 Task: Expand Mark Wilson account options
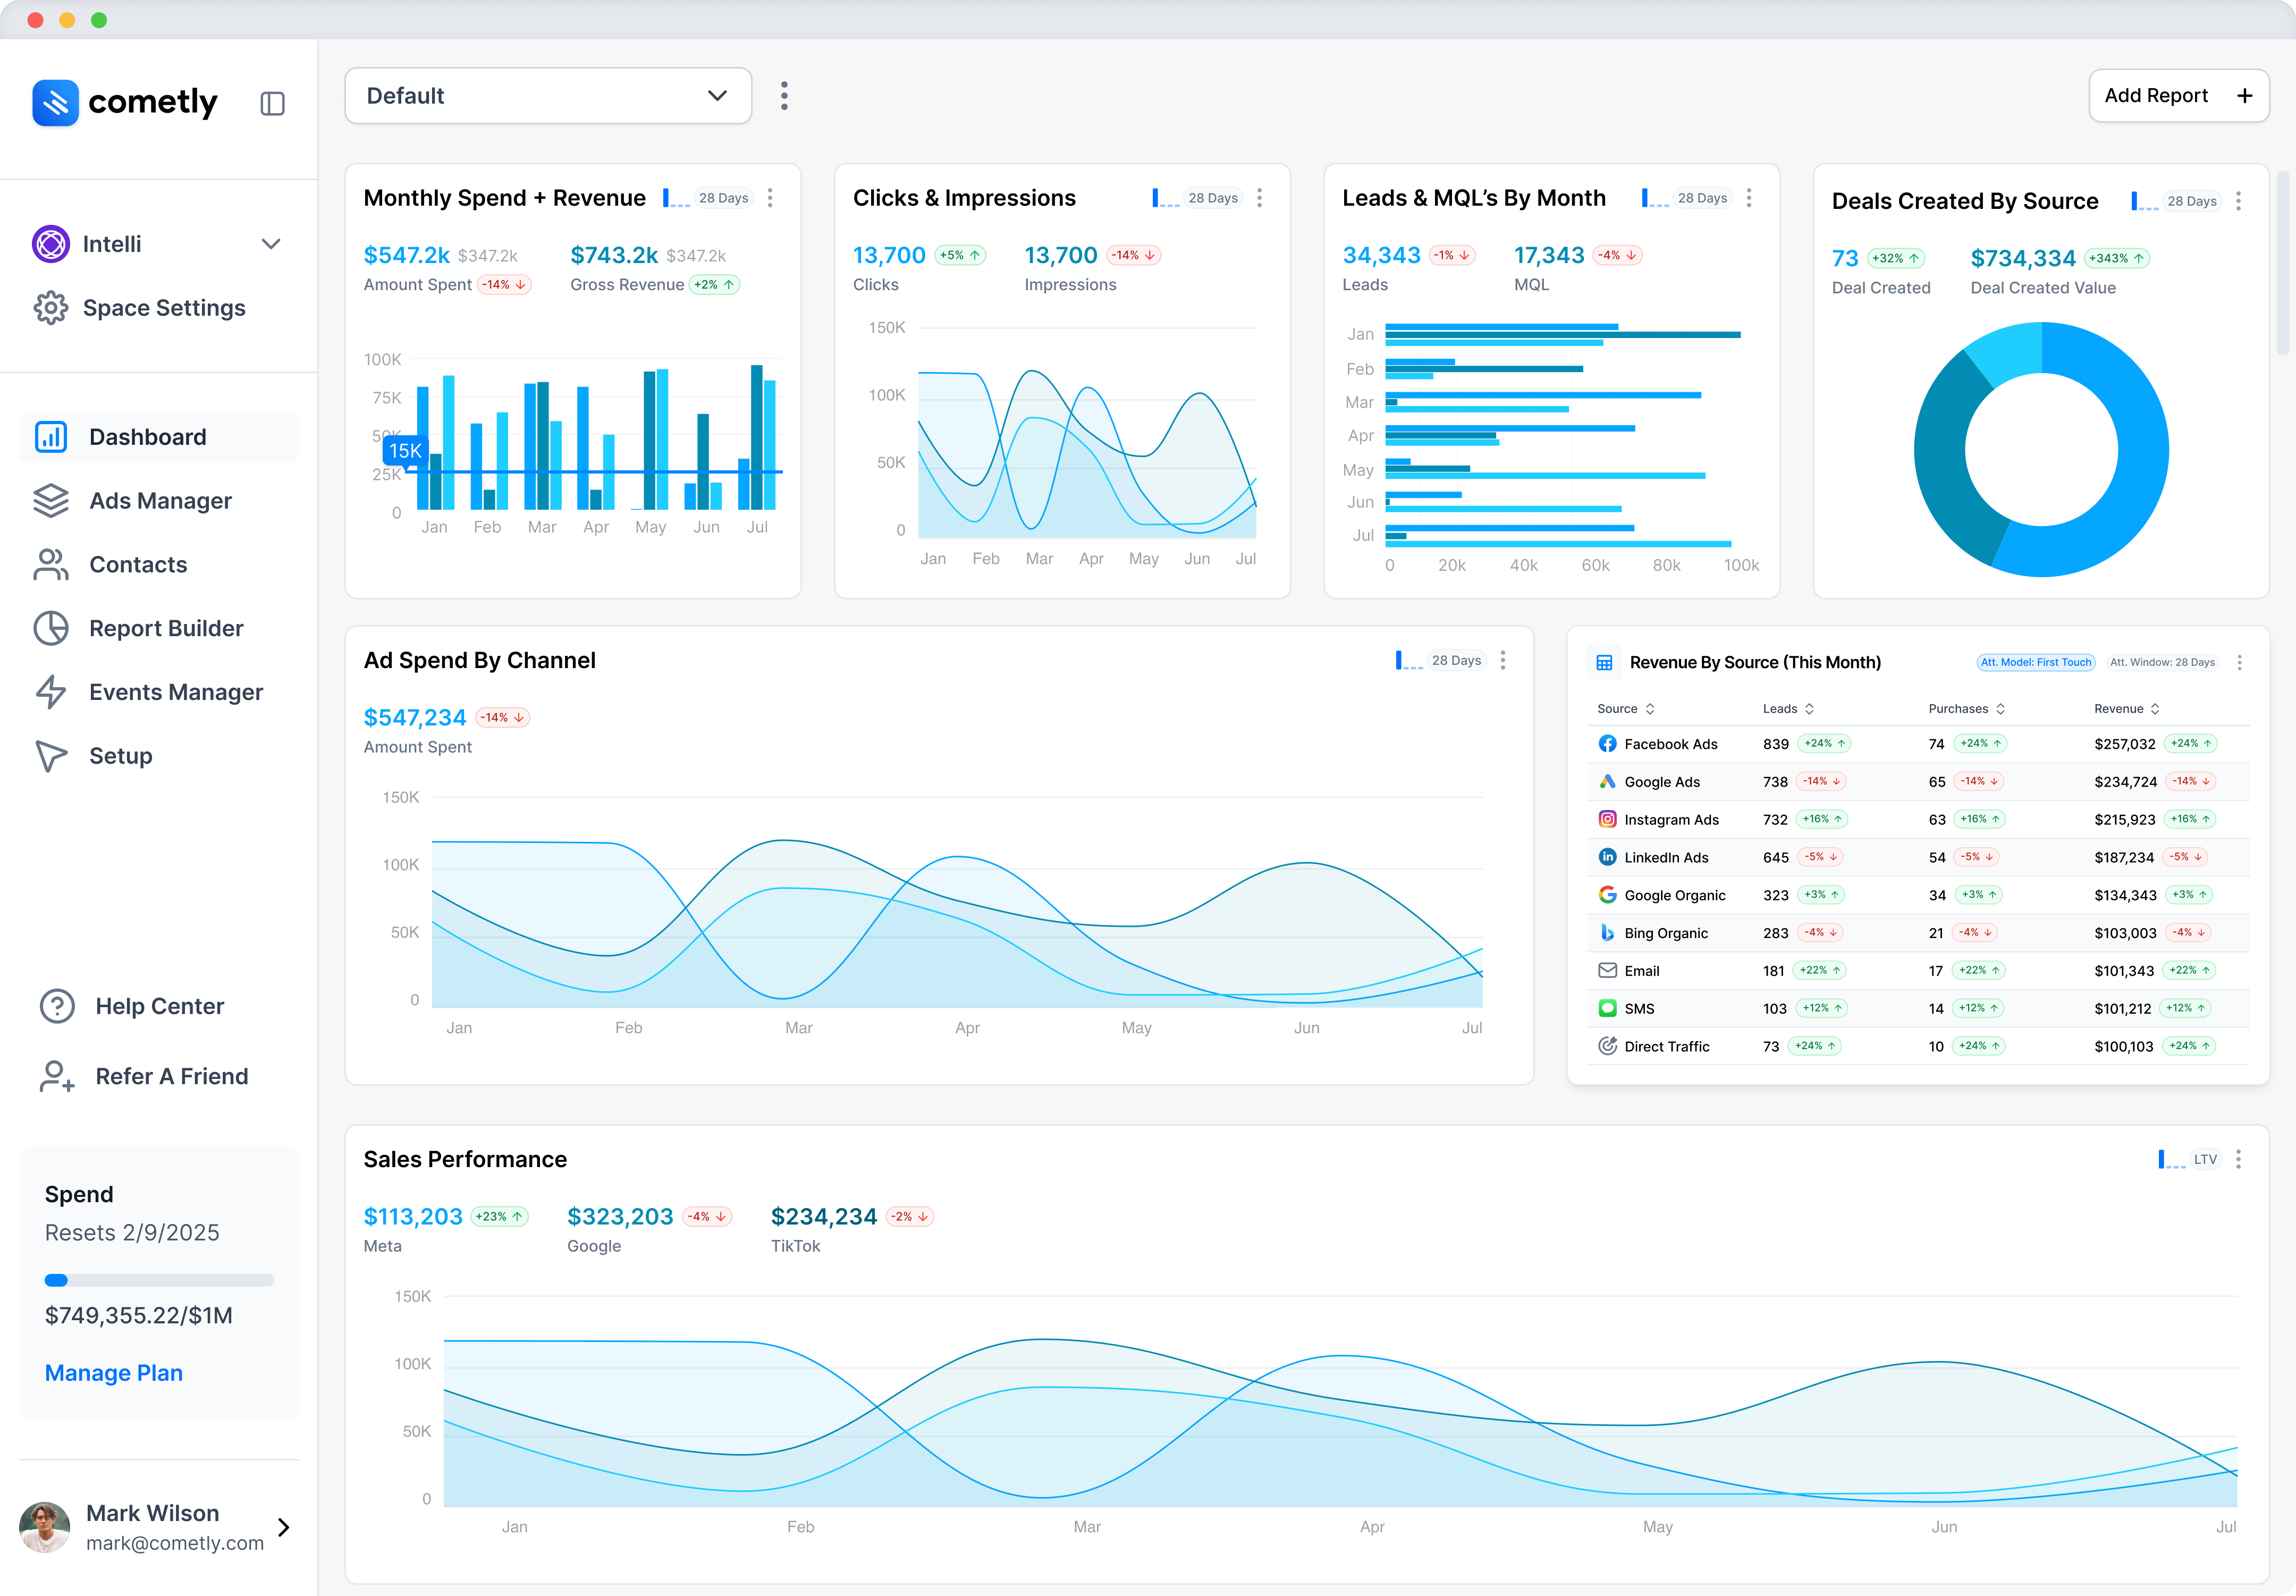[x=283, y=1528]
